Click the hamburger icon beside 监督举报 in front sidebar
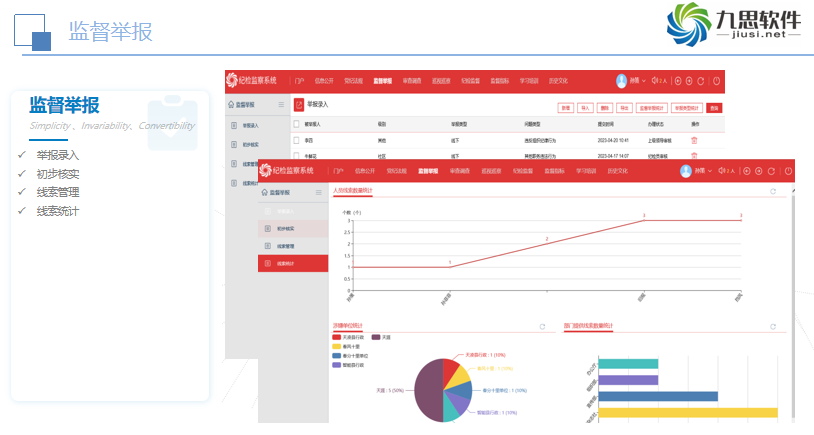 coord(312,192)
